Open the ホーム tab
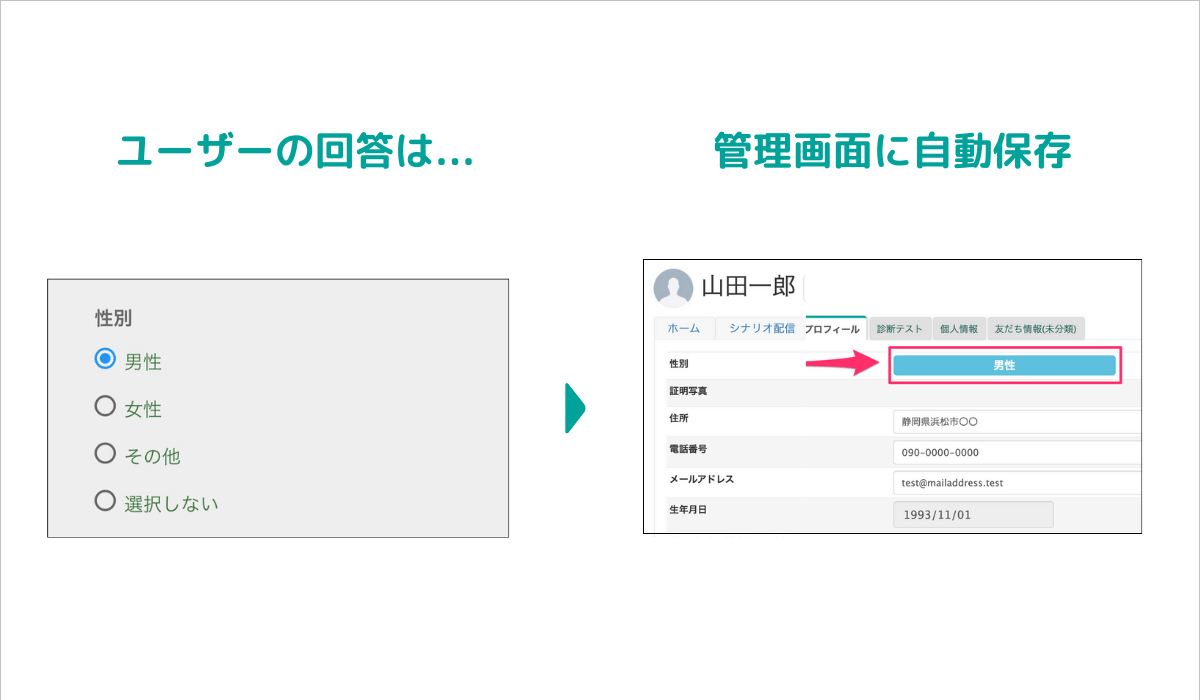Image resolution: width=1200 pixels, height=700 pixels. click(x=683, y=328)
